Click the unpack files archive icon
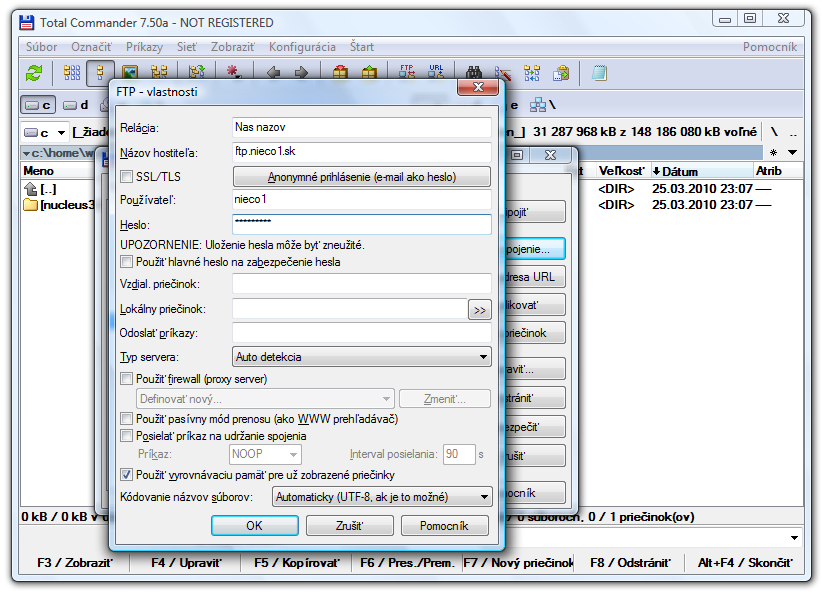Screen dimensions: 822x595 tap(369, 72)
